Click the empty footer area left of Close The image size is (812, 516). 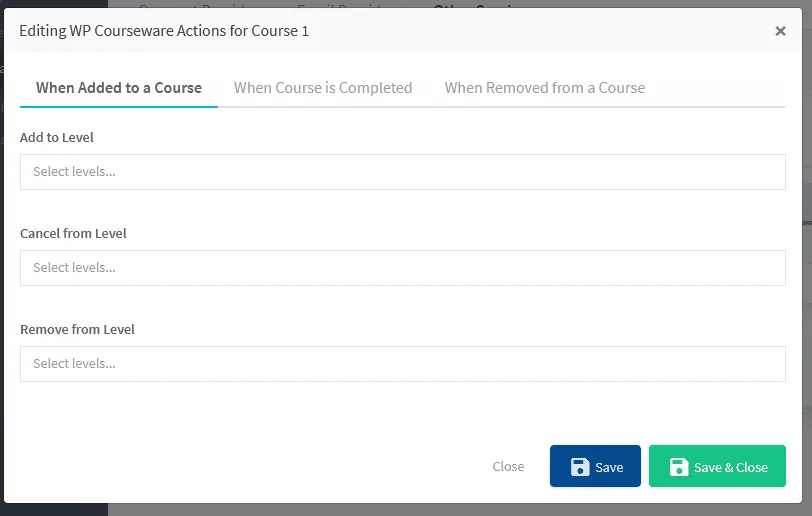(249, 466)
